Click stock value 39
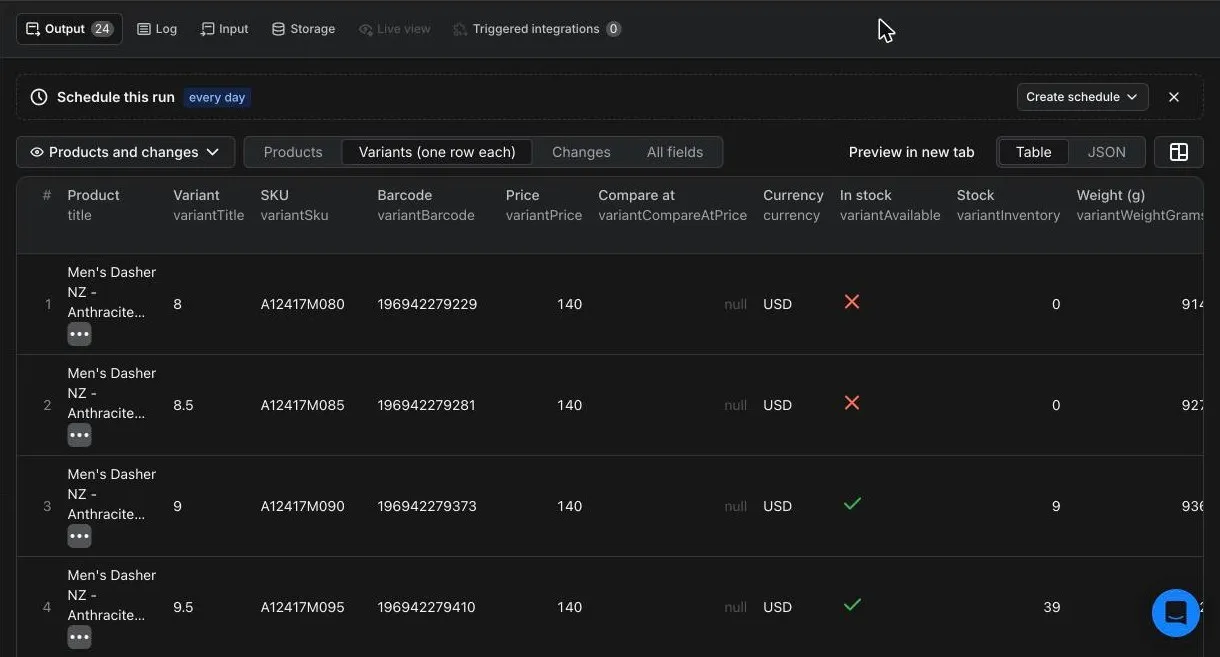Image resolution: width=1220 pixels, height=657 pixels. coord(1051,607)
